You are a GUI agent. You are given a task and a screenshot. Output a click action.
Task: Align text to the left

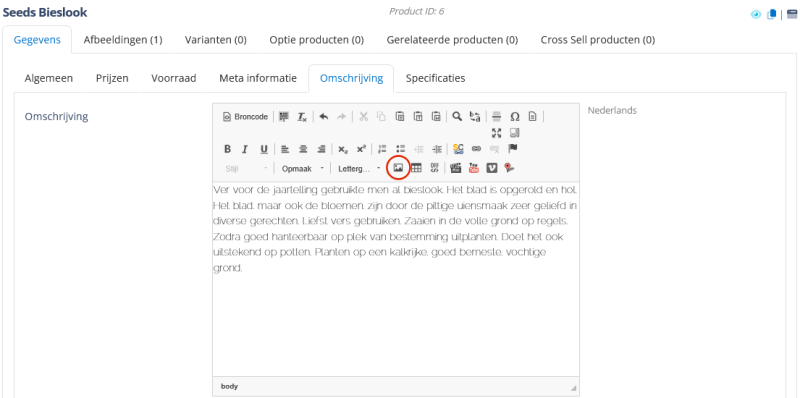285,149
